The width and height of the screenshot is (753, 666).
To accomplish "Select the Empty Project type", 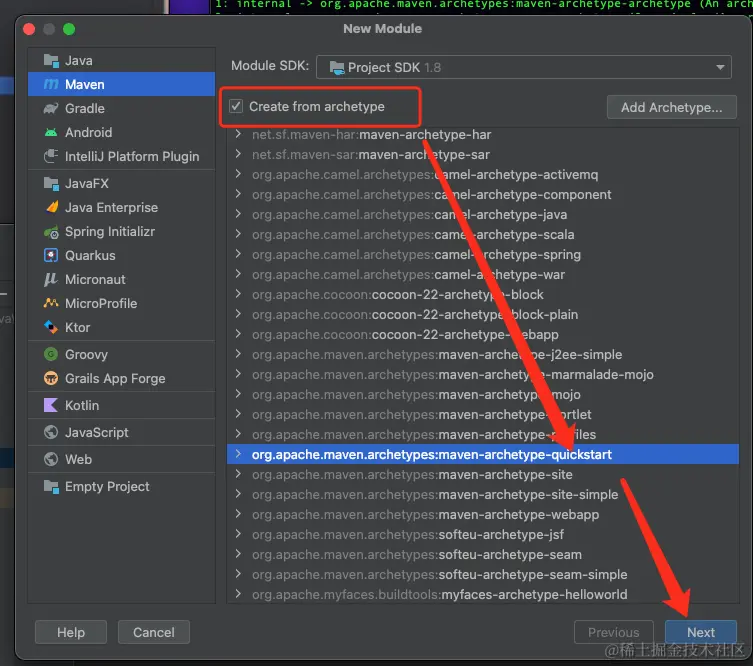I will point(121,486).
